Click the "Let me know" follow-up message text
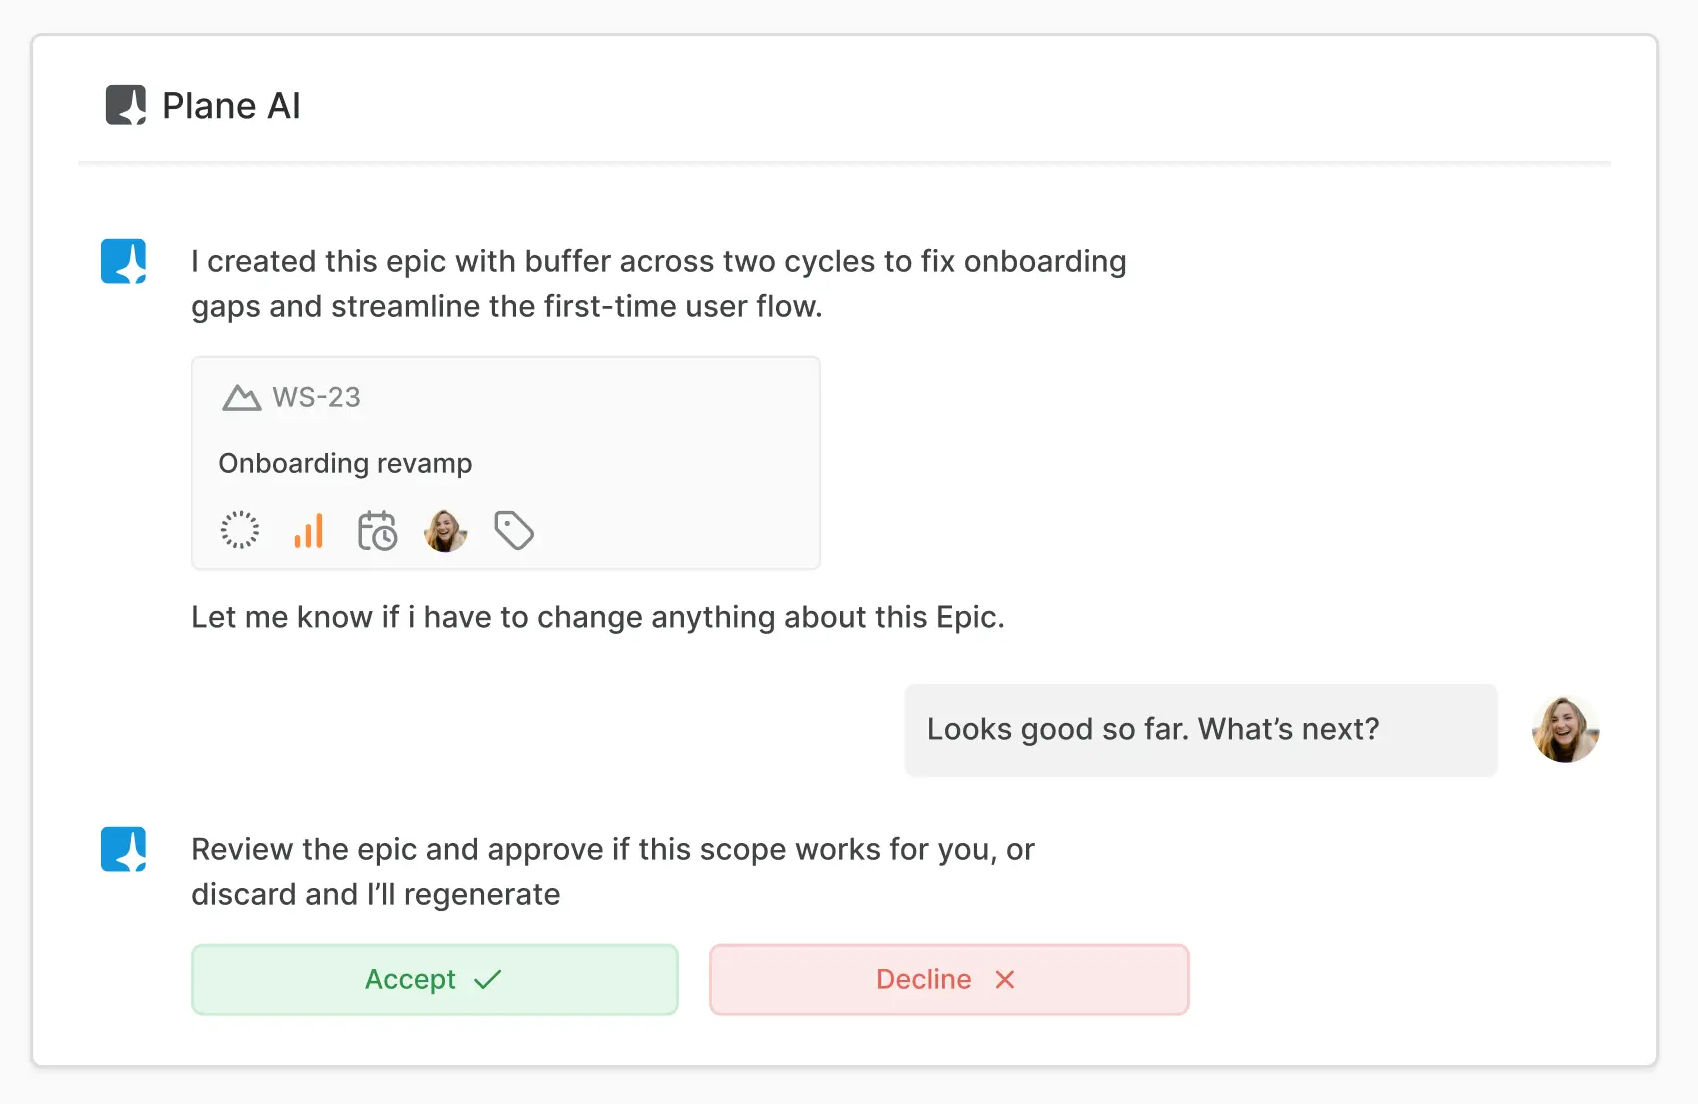Image resolution: width=1698 pixels, height=1104 pixels. click(597, 618)
